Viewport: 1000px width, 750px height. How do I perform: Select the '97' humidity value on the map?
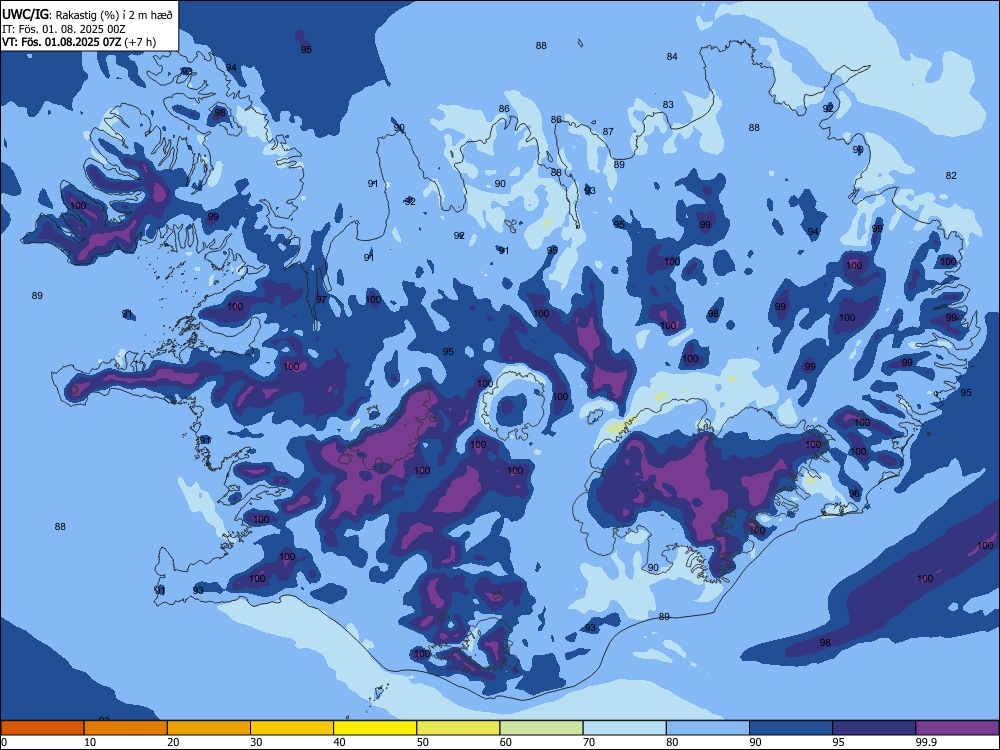(321, 300)
